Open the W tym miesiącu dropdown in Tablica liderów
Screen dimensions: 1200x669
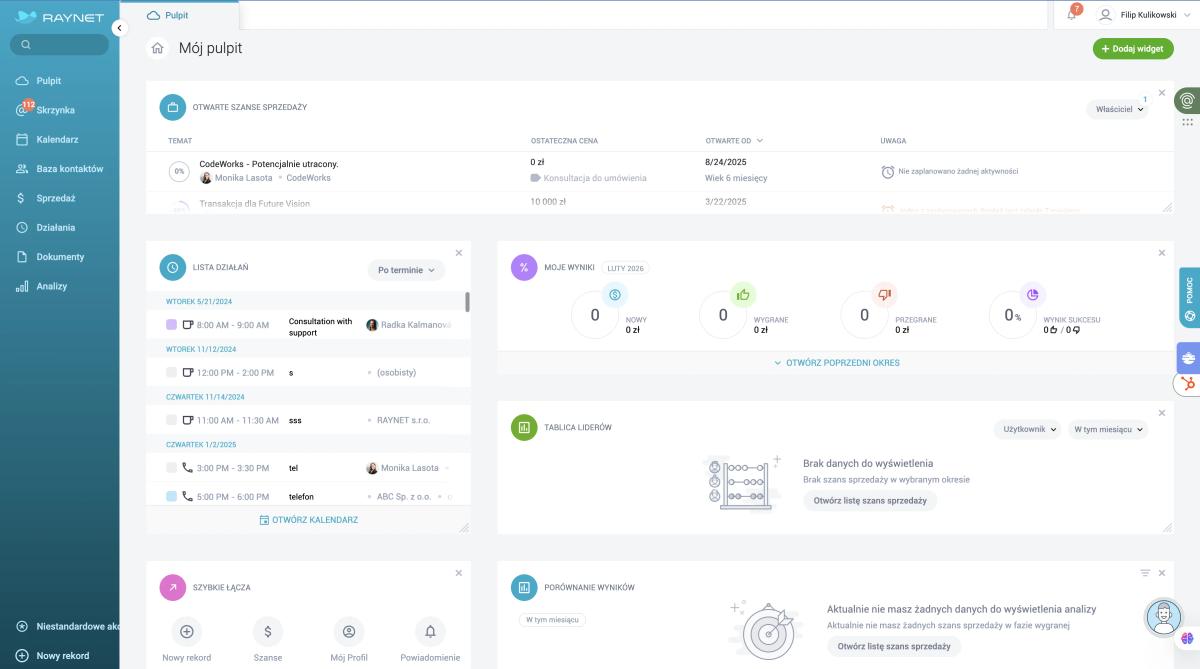pos(1108,429)
